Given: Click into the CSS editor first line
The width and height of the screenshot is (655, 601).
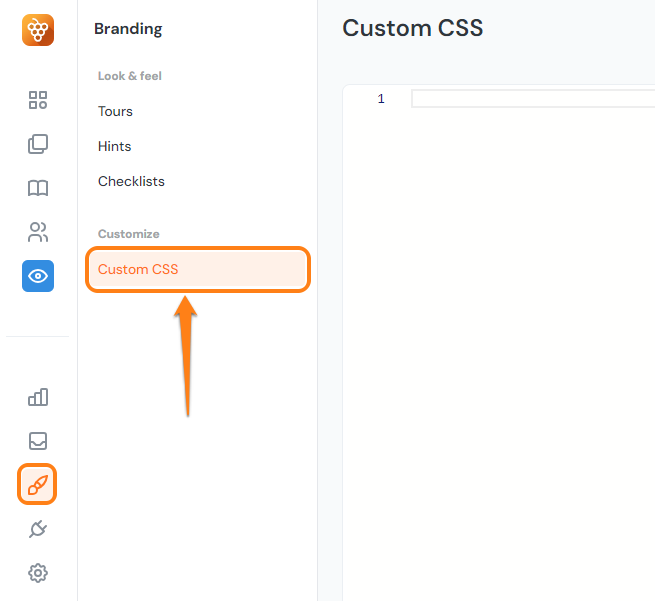Looking at the screenshot, I should tap(533, 99).
